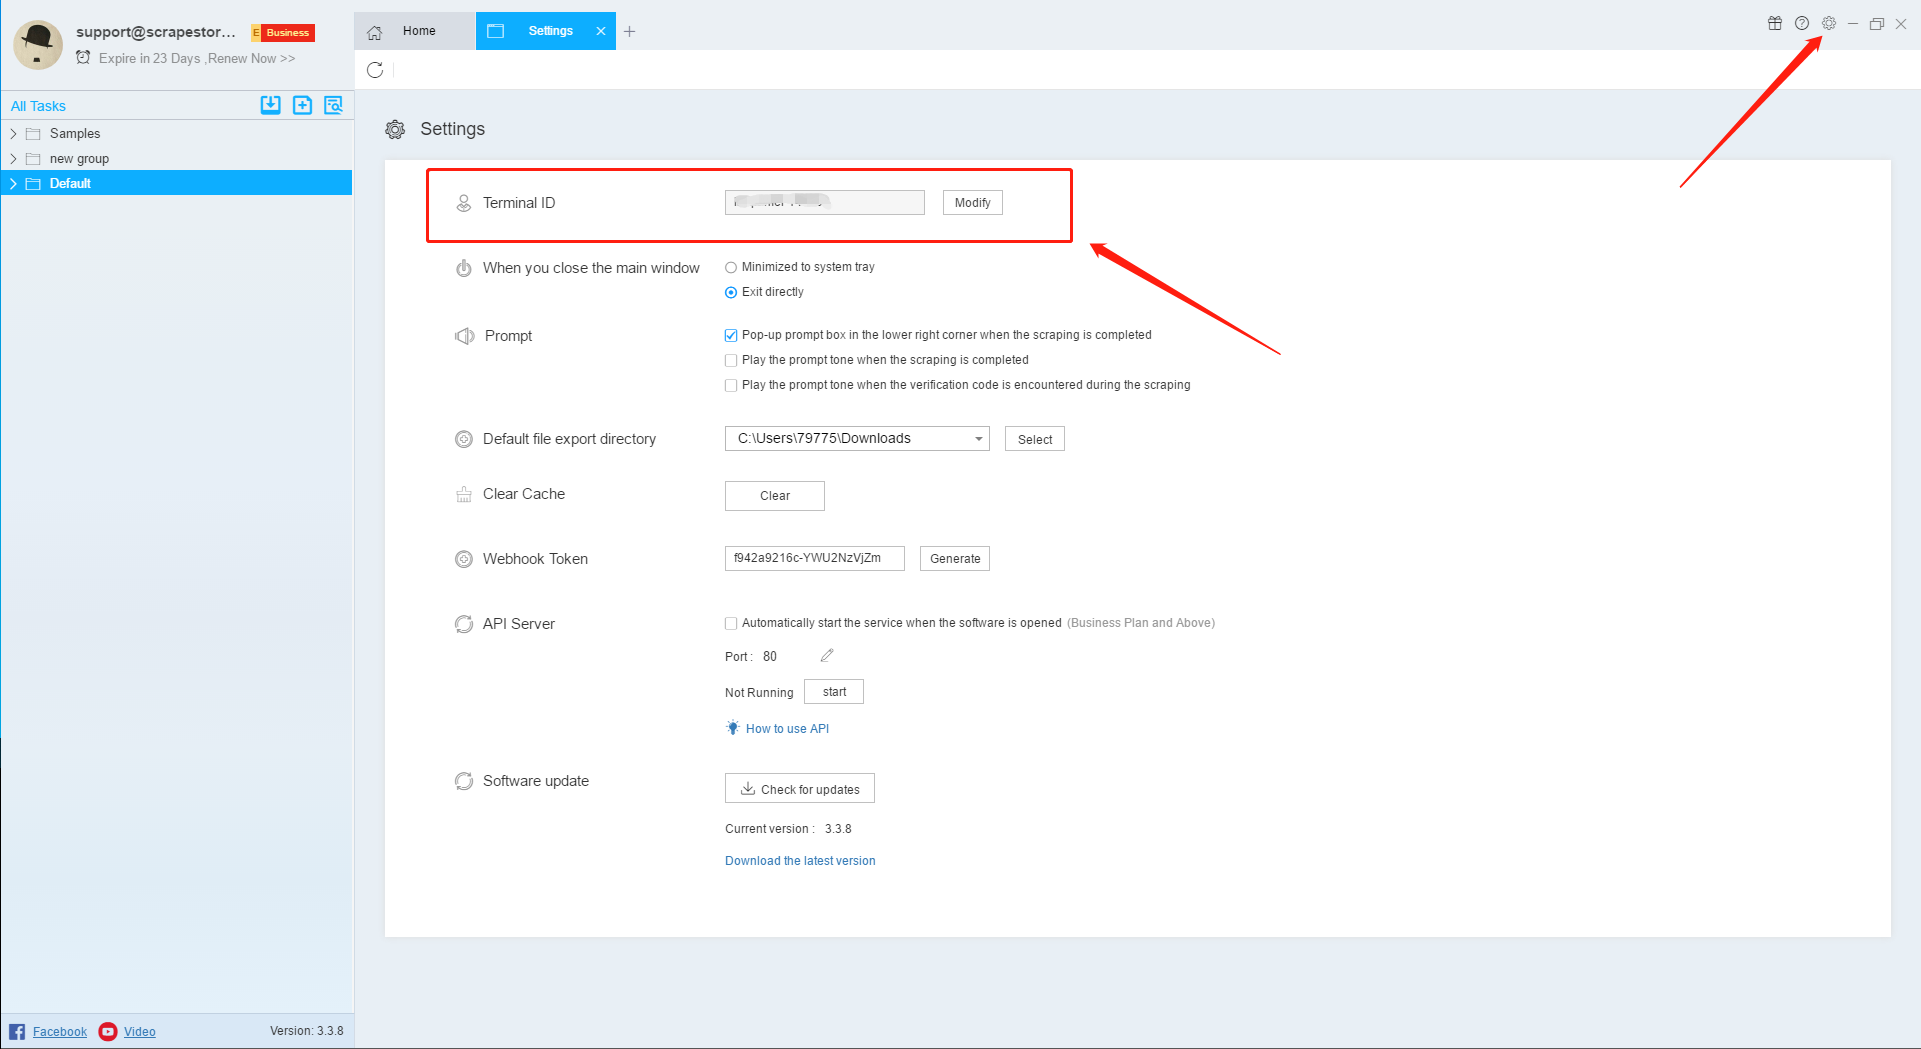Enable auto-start API service on software open
Image resolution: width=1921 pixels, height=1049 pixels.
pyautogui.click(x=731, y=623)
